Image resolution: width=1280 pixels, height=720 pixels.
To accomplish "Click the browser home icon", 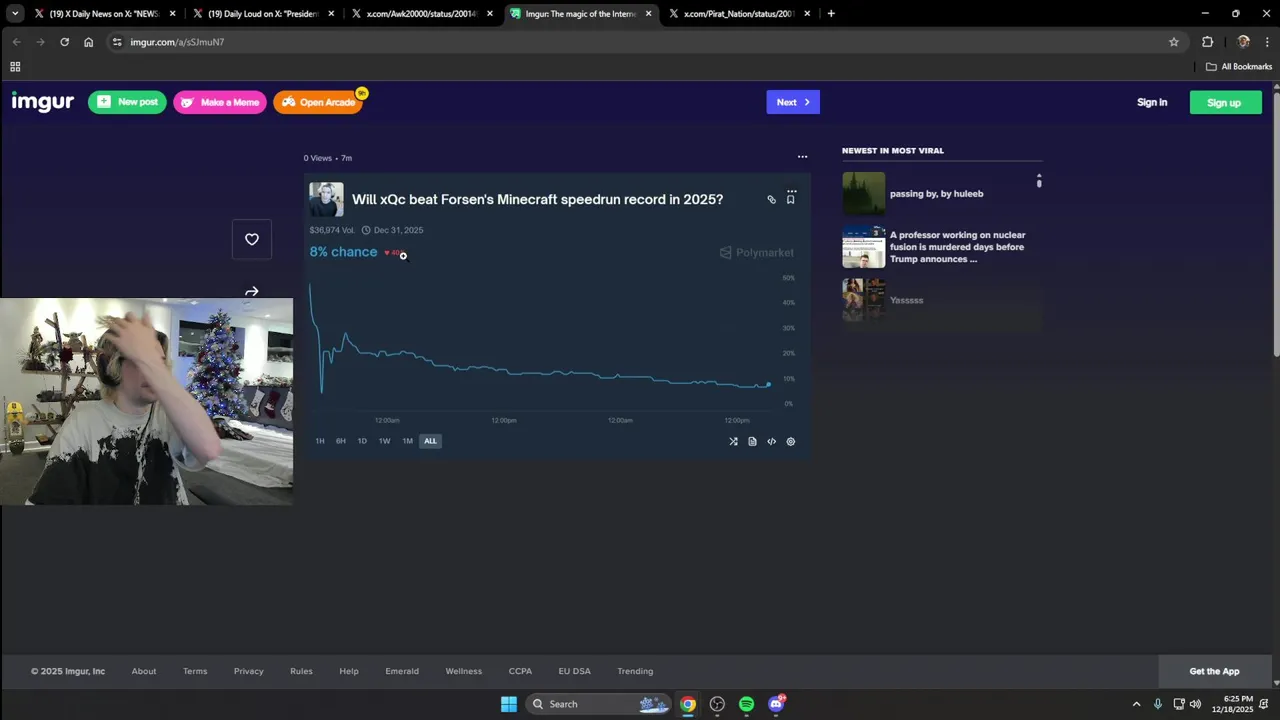I will (x=88, y=42).
